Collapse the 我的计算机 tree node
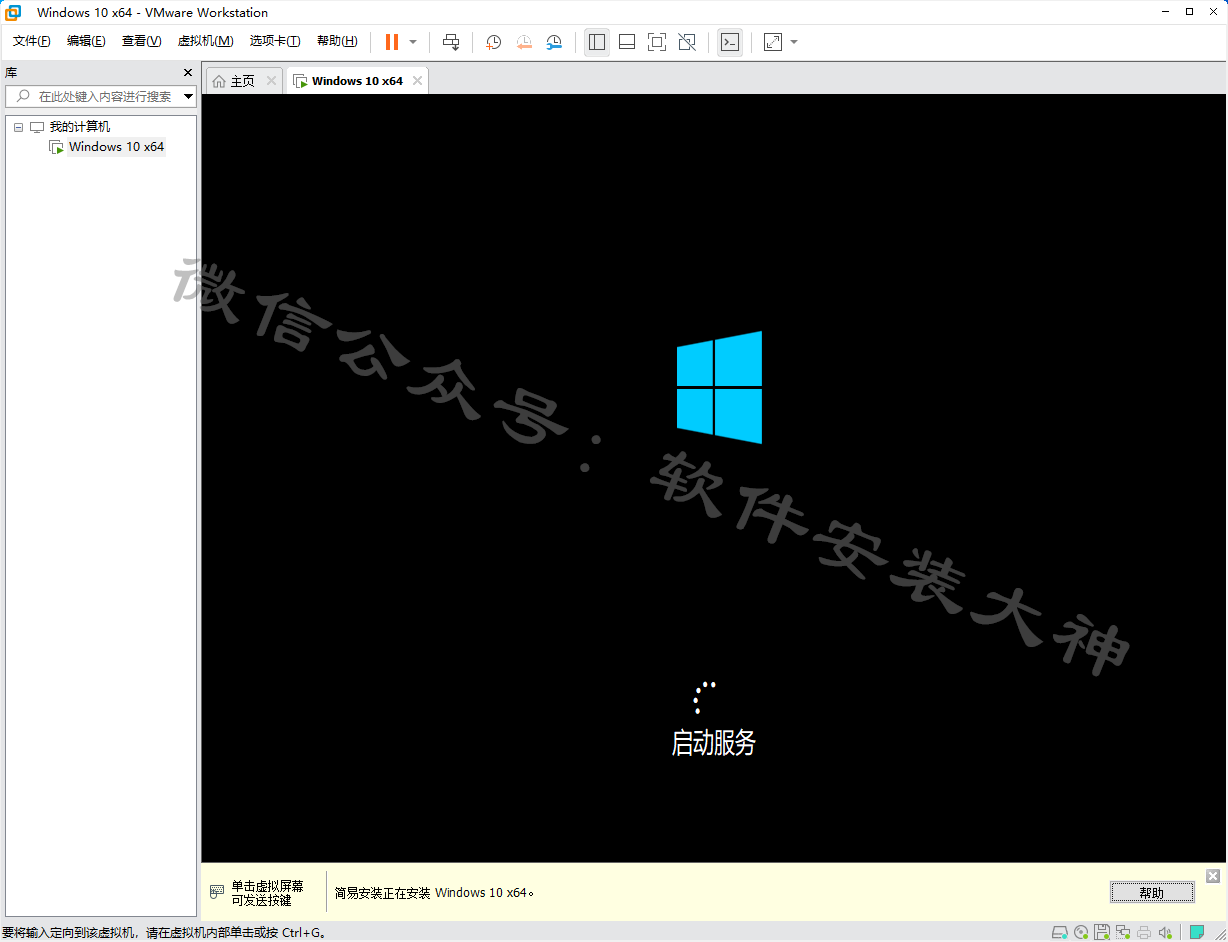This screenshot has height=942, width=1228. coord(18,127)
